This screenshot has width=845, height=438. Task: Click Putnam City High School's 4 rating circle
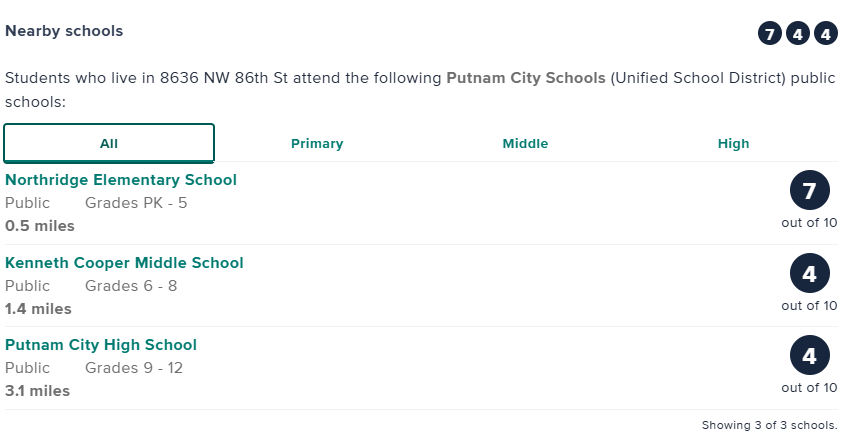(x=809, y=356)
